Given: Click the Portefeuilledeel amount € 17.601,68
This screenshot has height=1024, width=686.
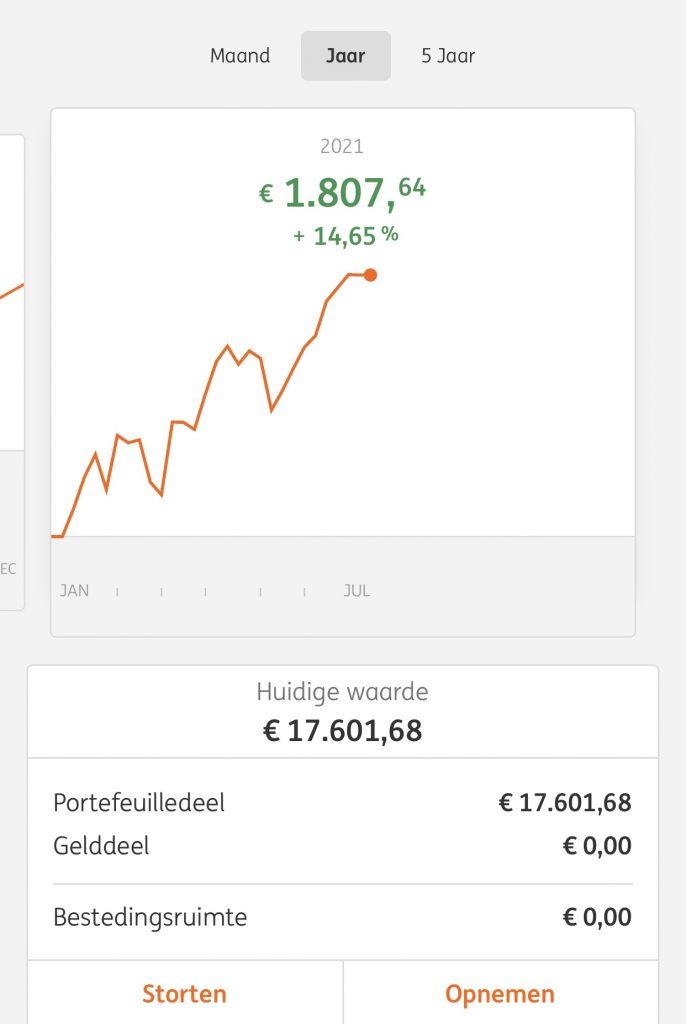Looking at the screenshot, I should tap(565, 803).
